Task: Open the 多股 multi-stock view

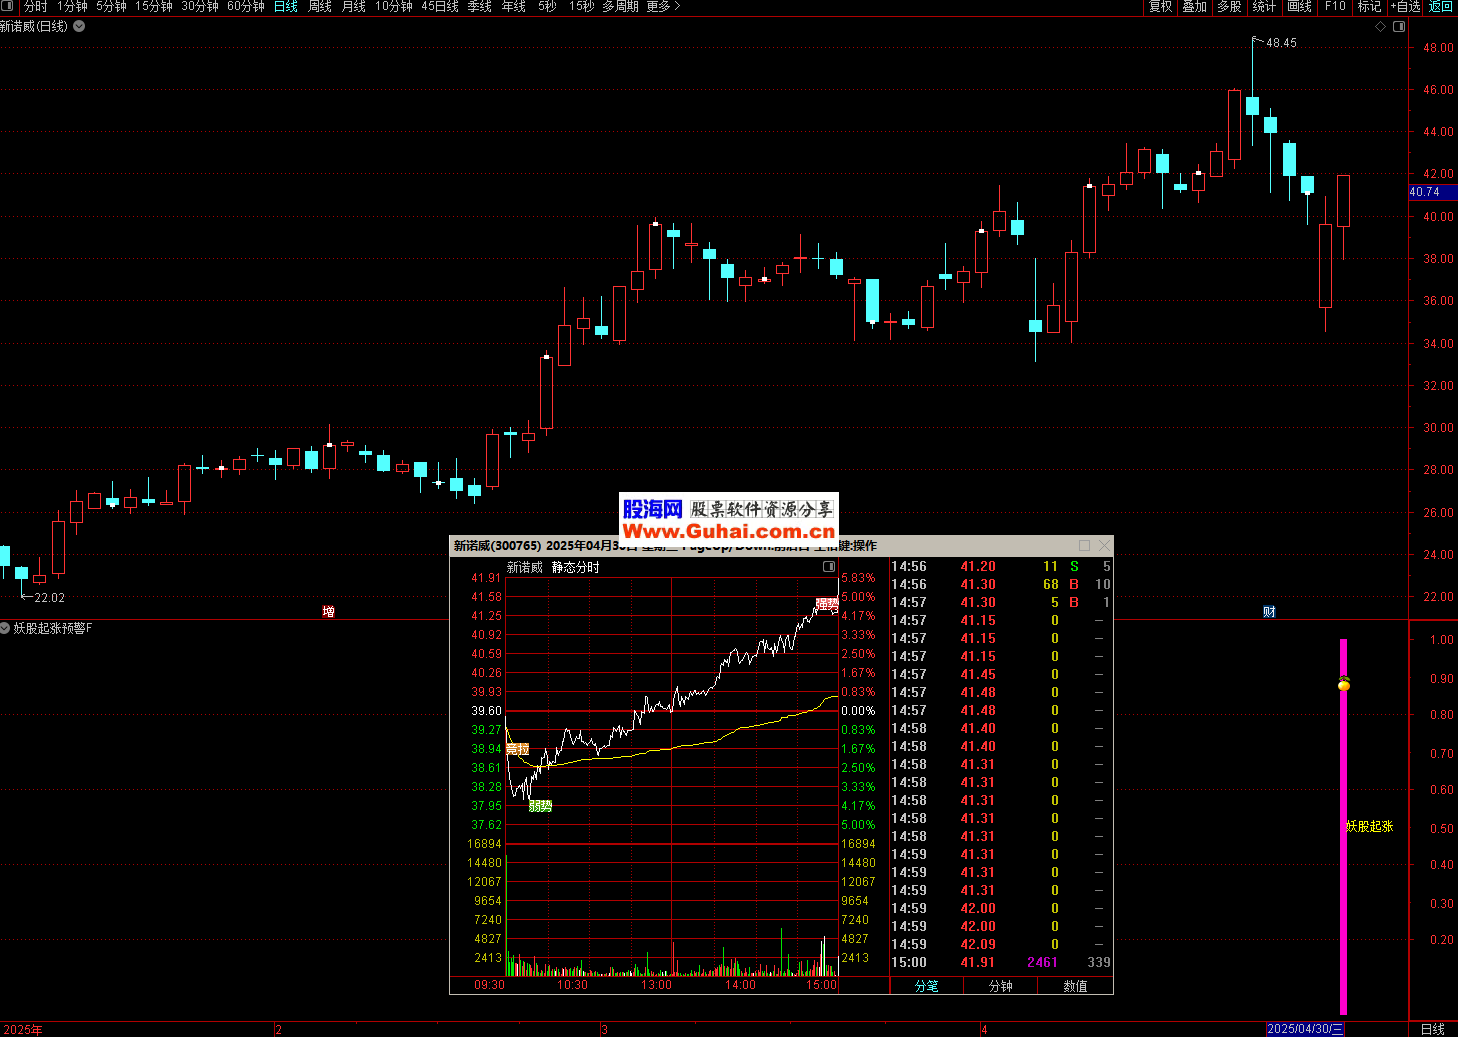Action: tap(1229, 6)
